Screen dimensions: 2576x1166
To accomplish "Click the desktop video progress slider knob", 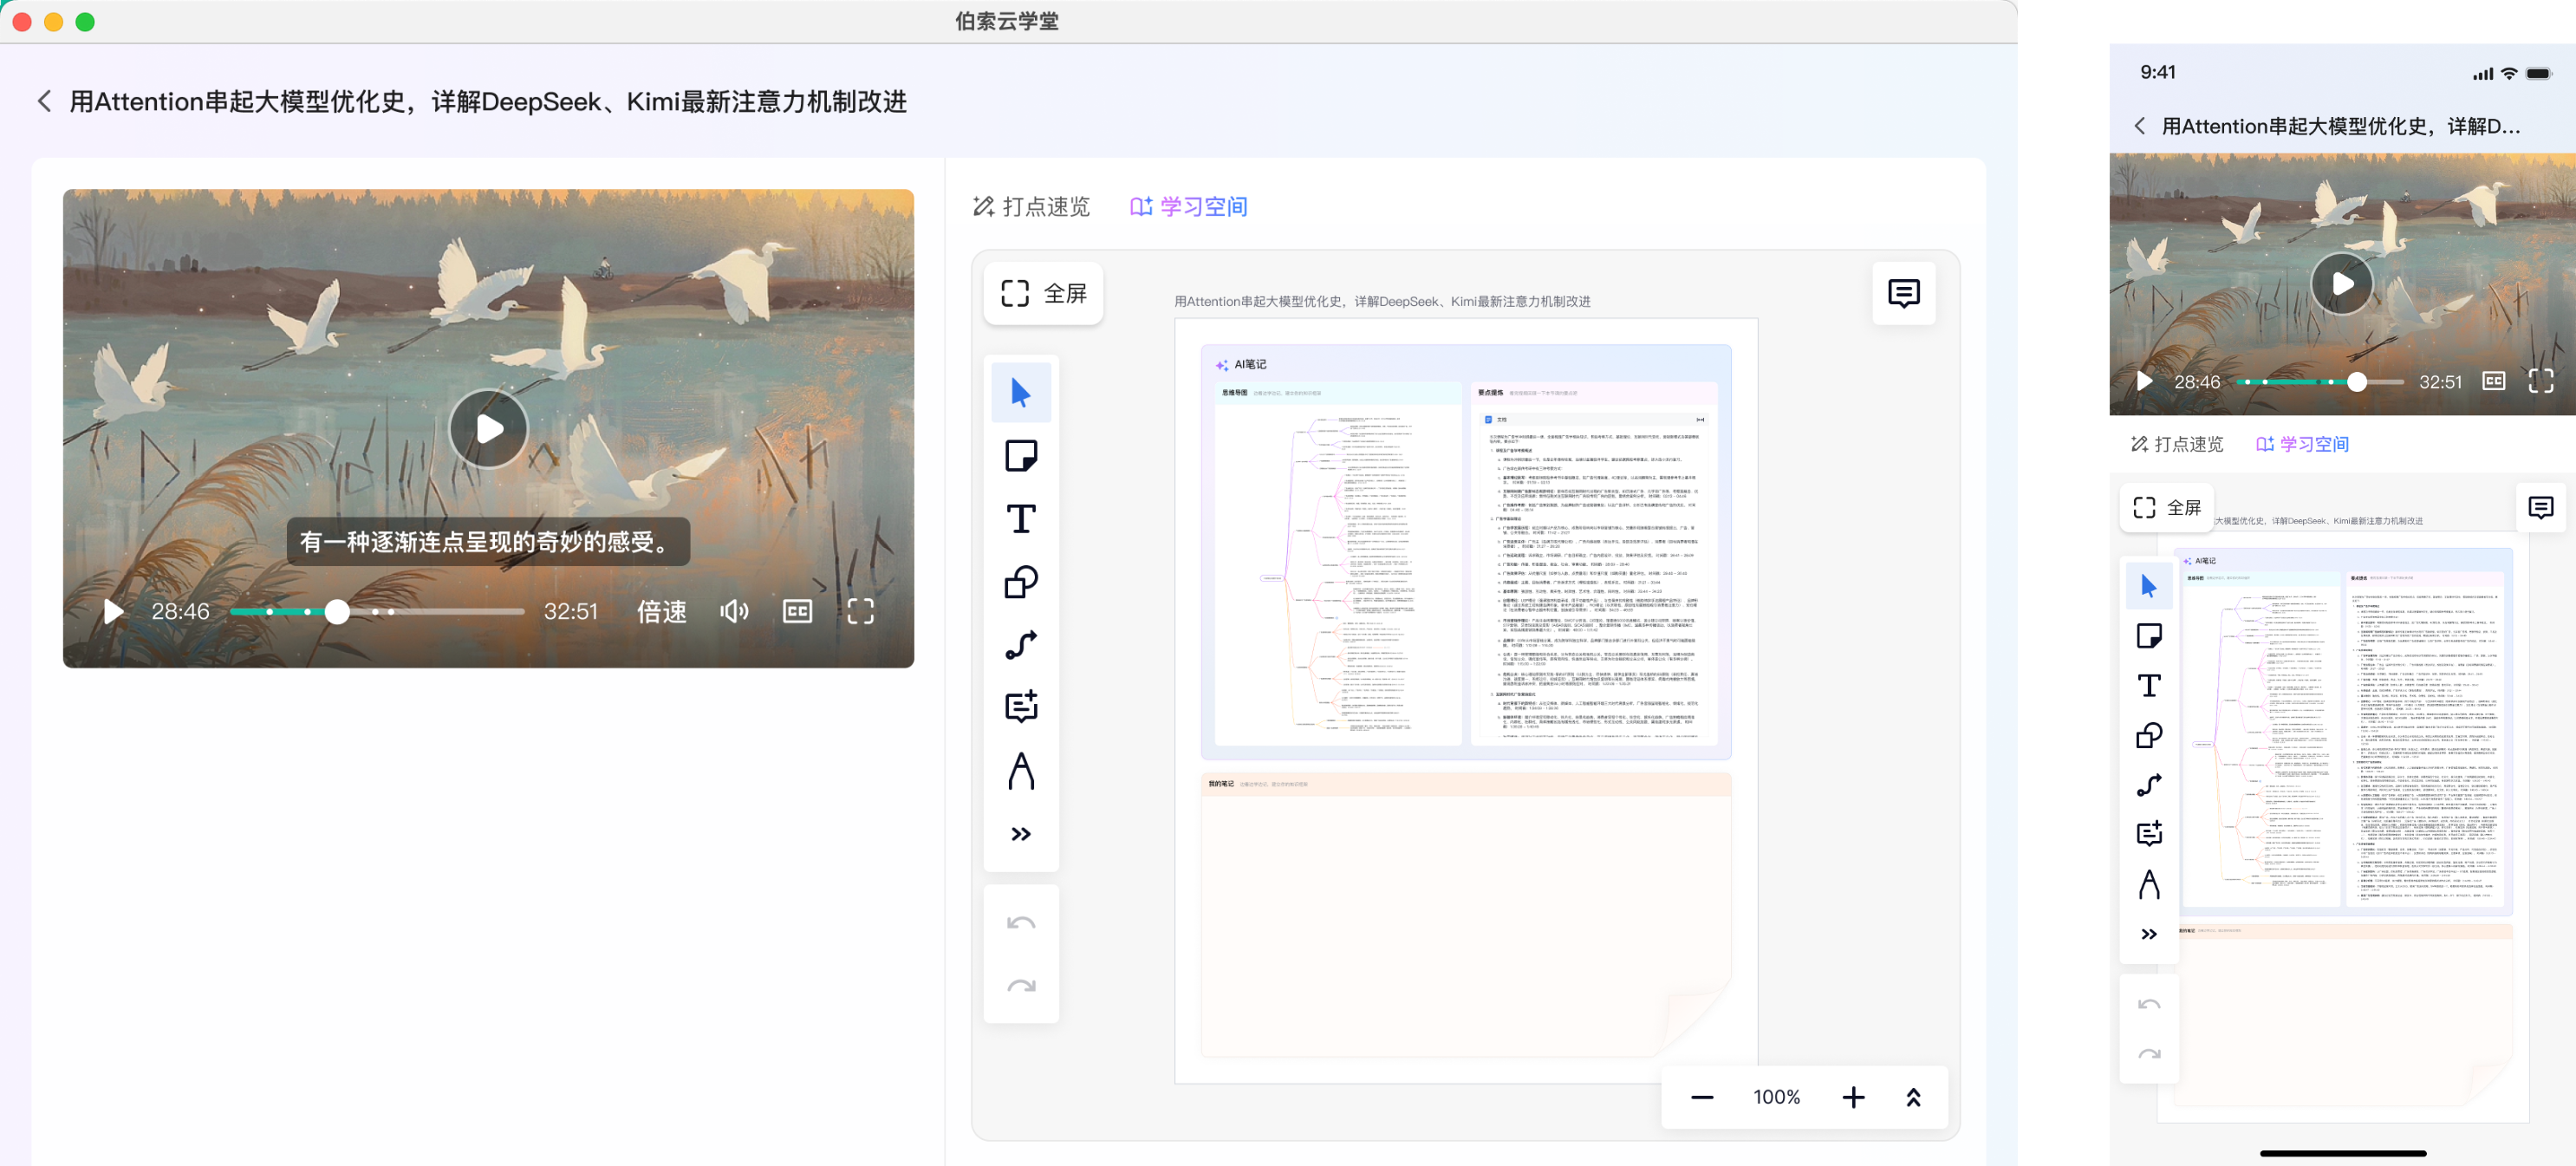I will (337, 611).
